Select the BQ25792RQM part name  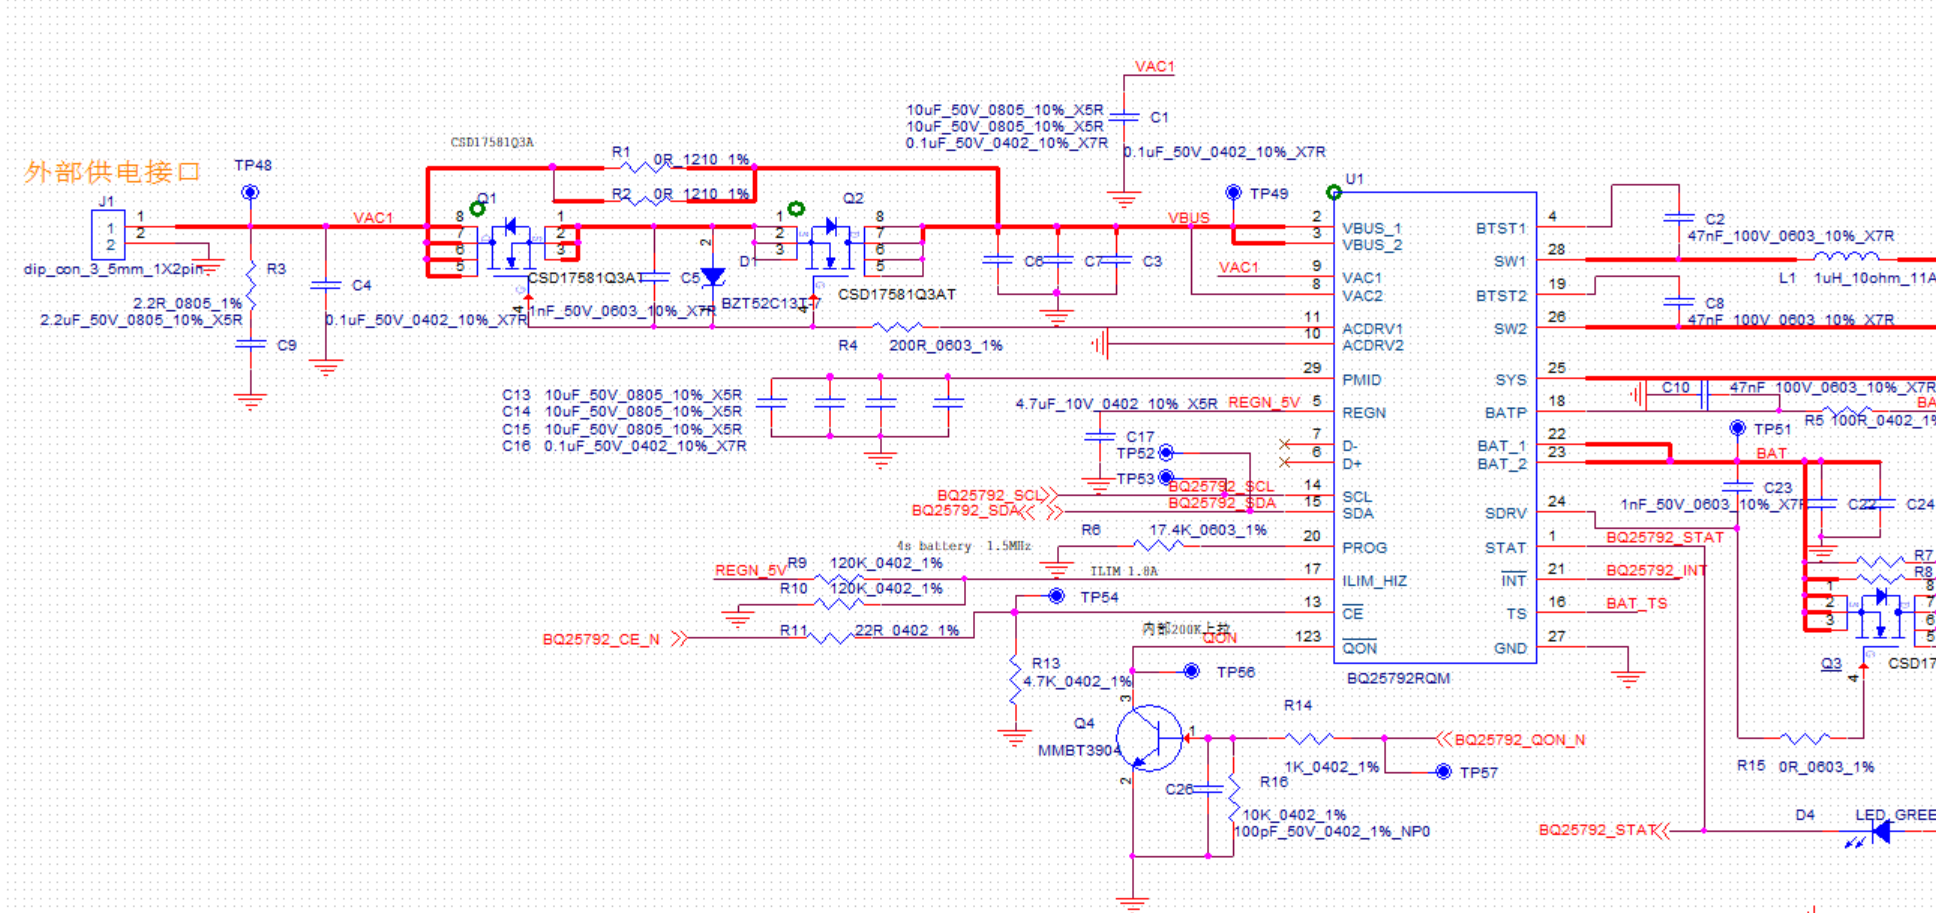[x=1398, y=678]
